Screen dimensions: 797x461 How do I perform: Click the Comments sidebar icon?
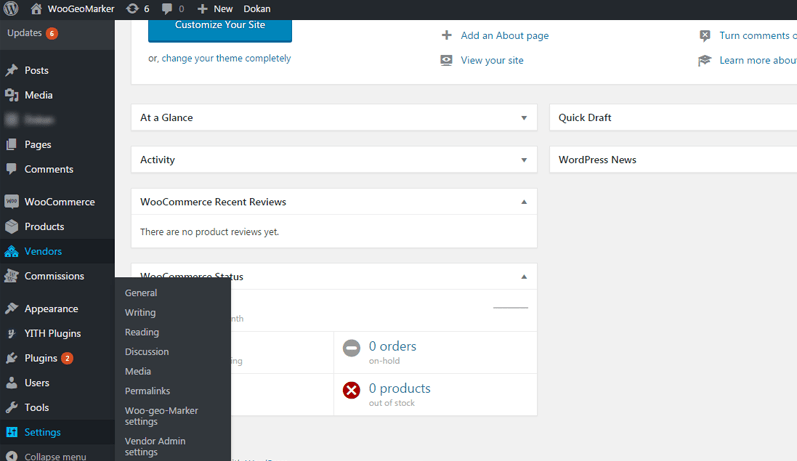pos(12,169)
